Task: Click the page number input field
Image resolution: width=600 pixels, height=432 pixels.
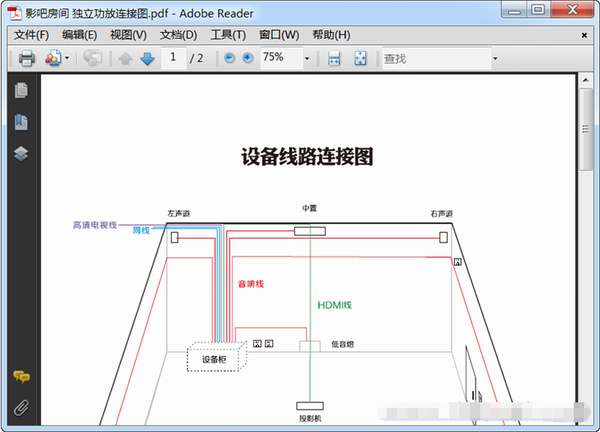Action: 174,58
